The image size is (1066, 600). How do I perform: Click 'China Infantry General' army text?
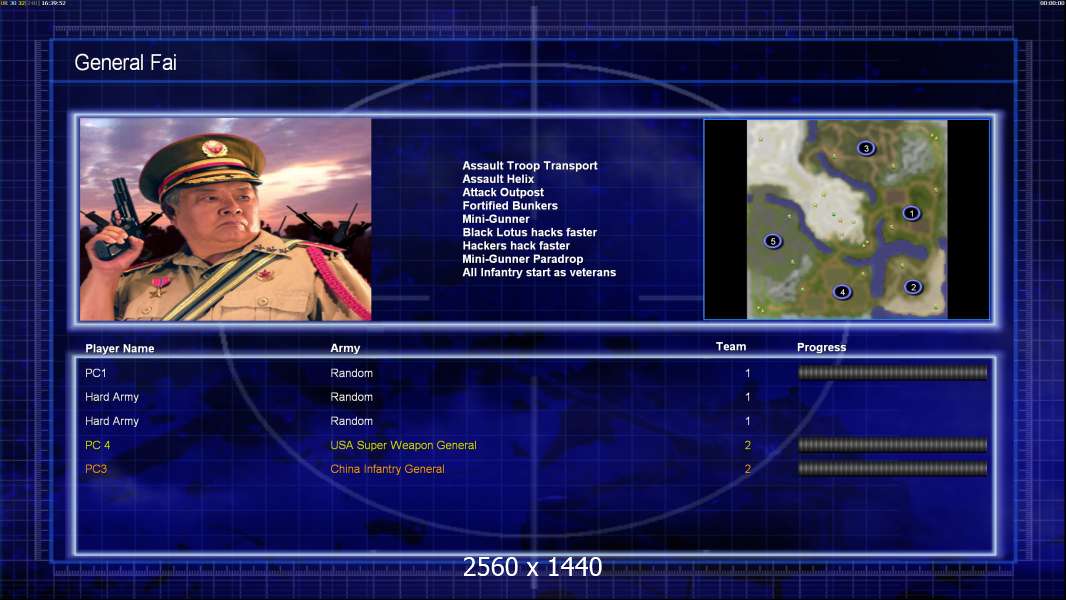[387, 469]
